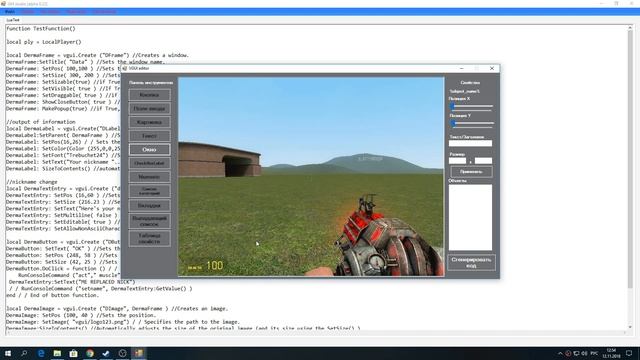640x360 pixels.
Task: Click 'function TestFunction()' line in editor
Action: (41, 29)
